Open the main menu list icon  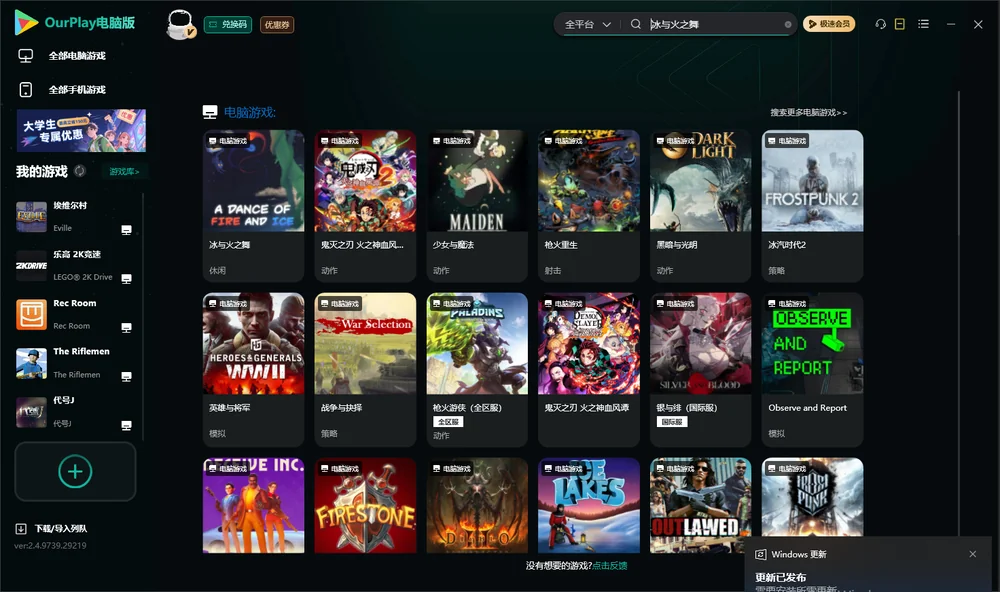(923, 24)
